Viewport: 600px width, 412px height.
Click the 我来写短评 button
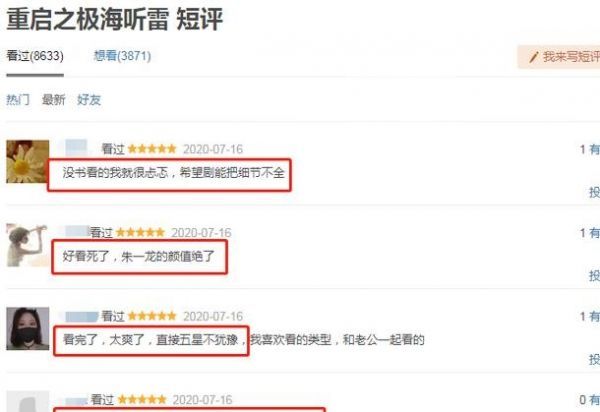tap(559, 57)
